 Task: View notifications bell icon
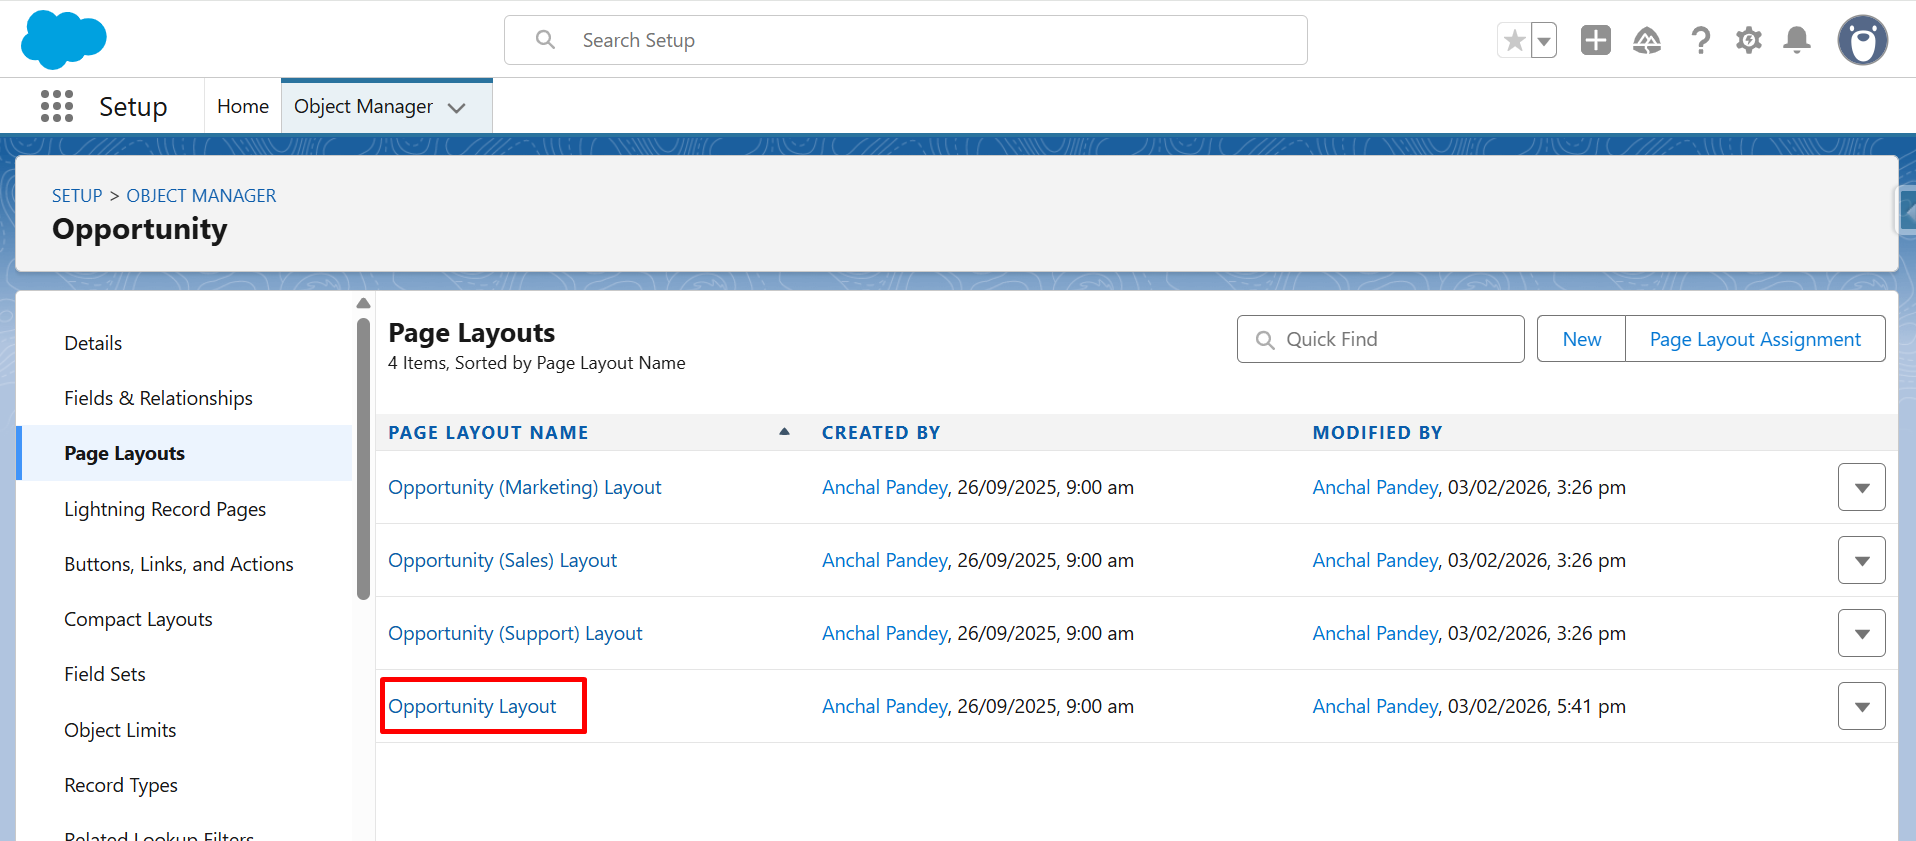pyautogui.click(x=1797, y=41)
